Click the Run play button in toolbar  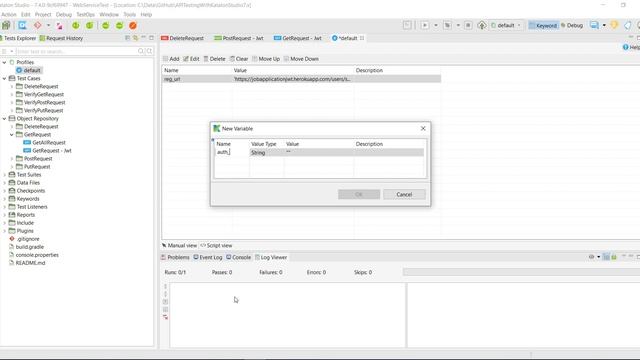coord(425,25)
